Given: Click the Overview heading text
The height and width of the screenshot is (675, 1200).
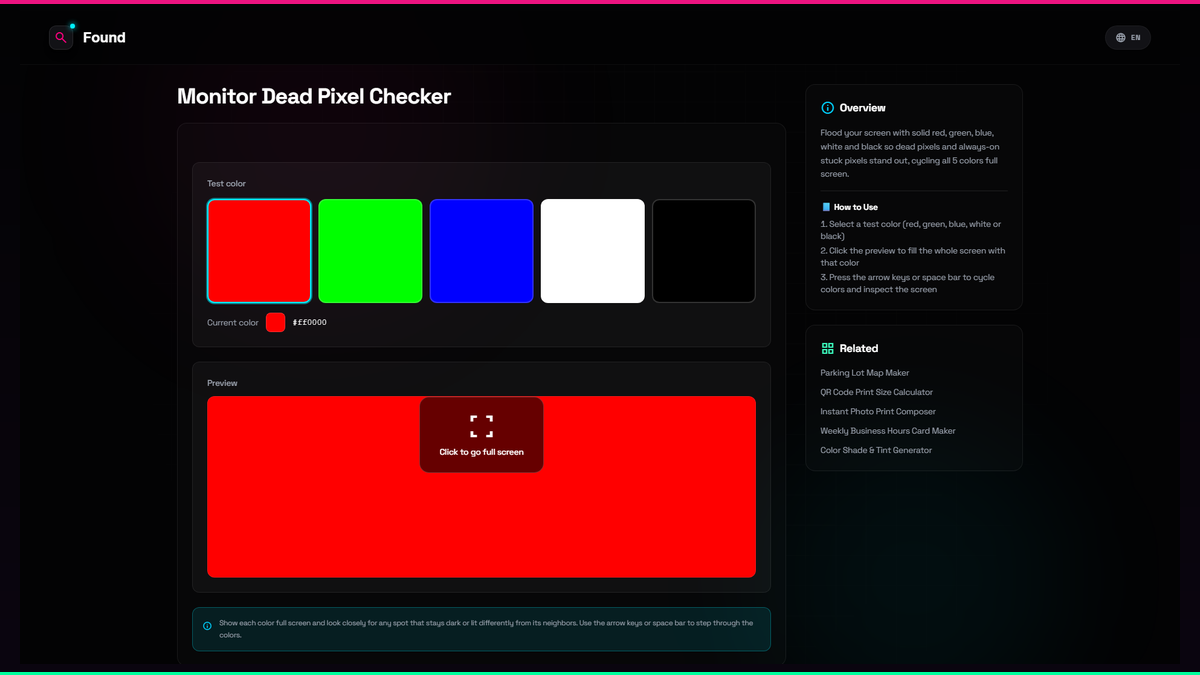Looking at the screenshot, I should pos(863,108).
